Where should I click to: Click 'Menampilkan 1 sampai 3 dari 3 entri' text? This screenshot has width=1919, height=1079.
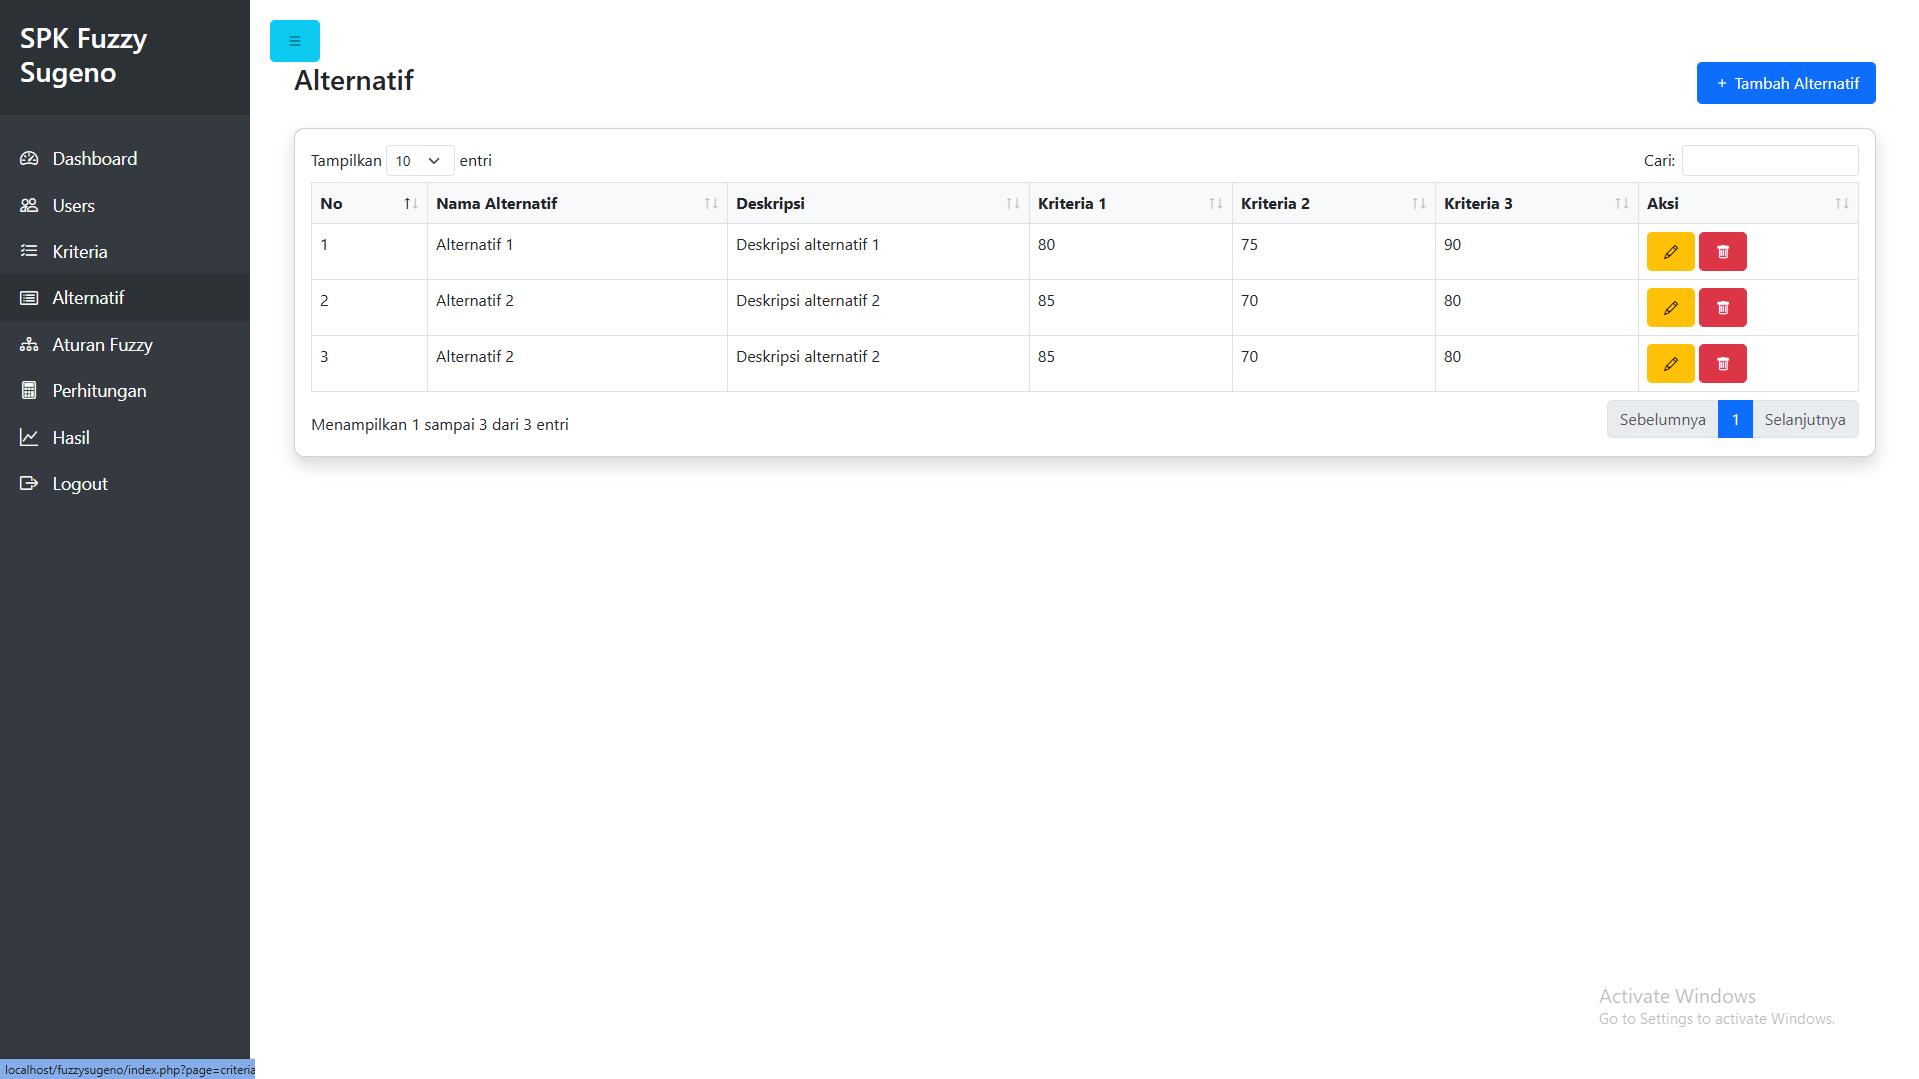point(440,425)
